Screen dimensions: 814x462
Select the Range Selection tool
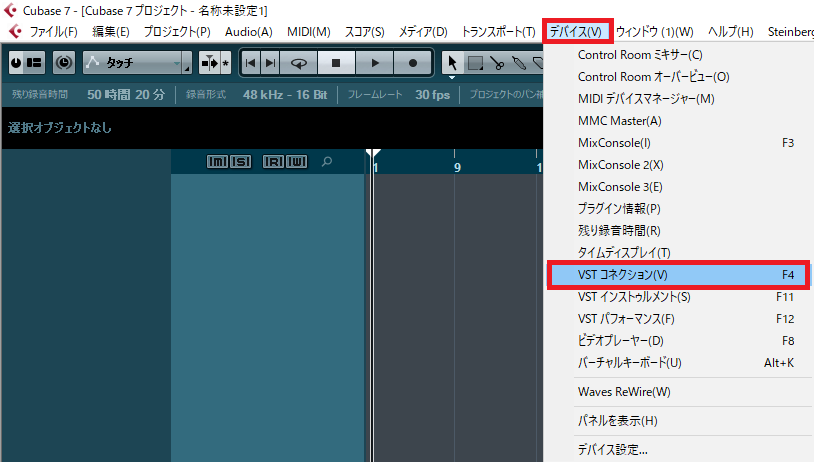click(474, 63)
